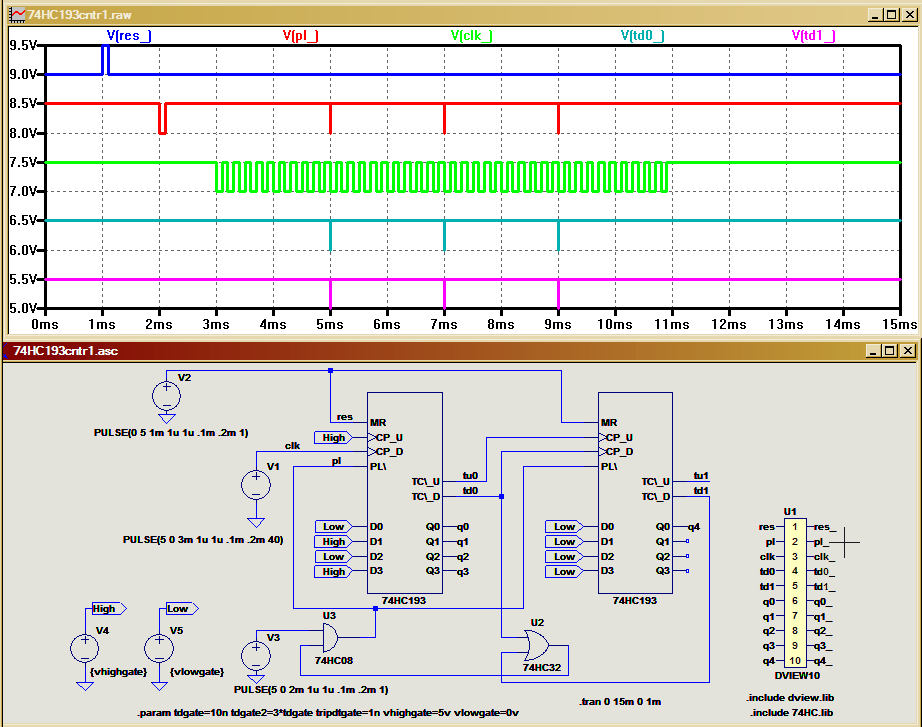Click the 74HC32 label under U2
The image size is (922, 727).
click(x=542, y=668)
